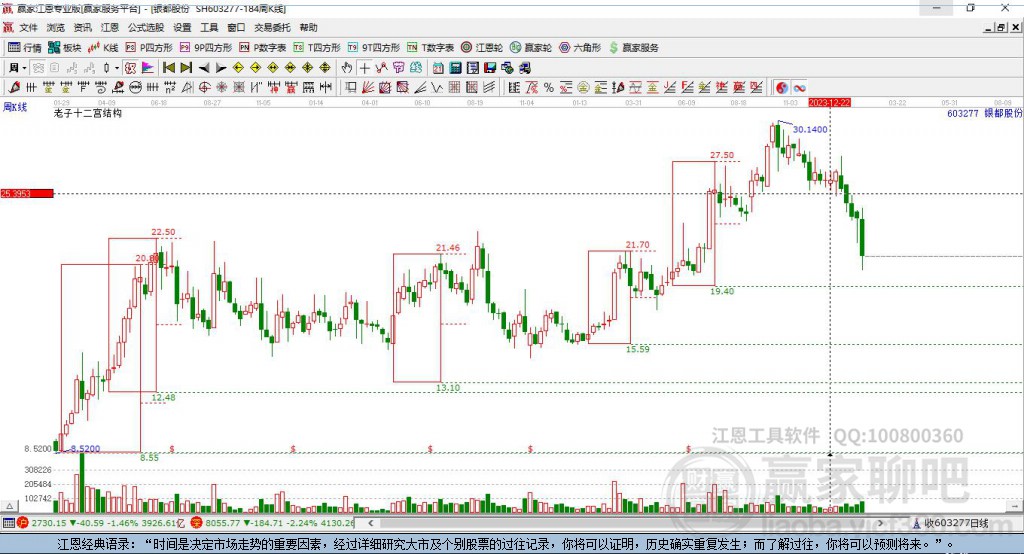This screenshot has width=1024, height=554.
Task: Toggle the flag-shaped chart icon
Action: tap(148, 68)
